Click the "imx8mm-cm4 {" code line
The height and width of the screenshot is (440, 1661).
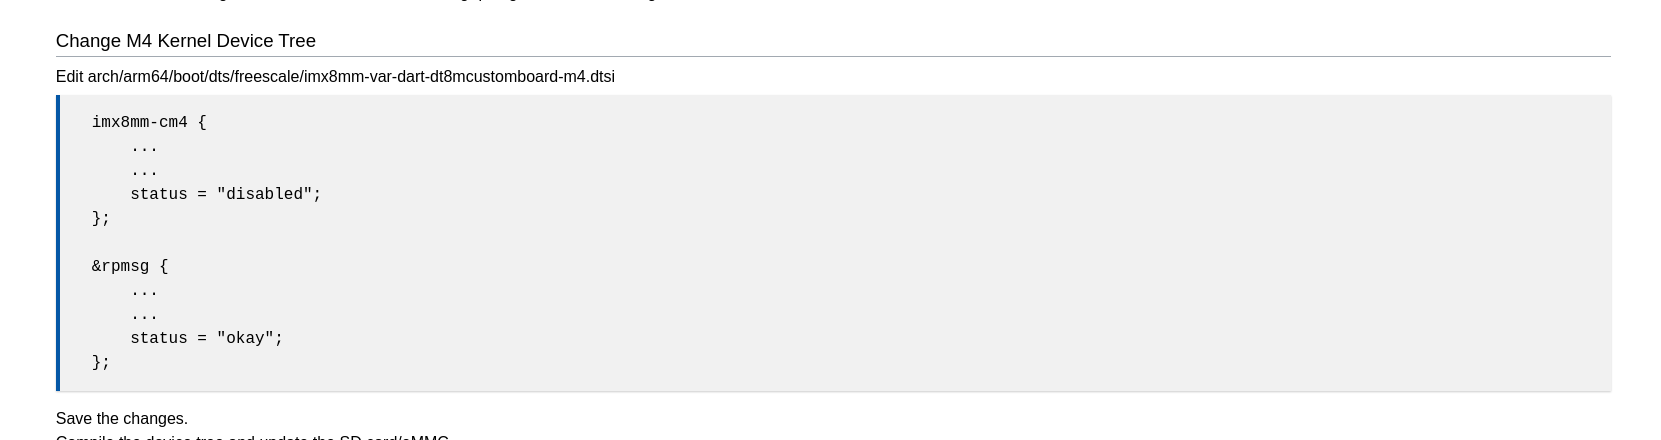pyautogui.click(x=149, y=123)
